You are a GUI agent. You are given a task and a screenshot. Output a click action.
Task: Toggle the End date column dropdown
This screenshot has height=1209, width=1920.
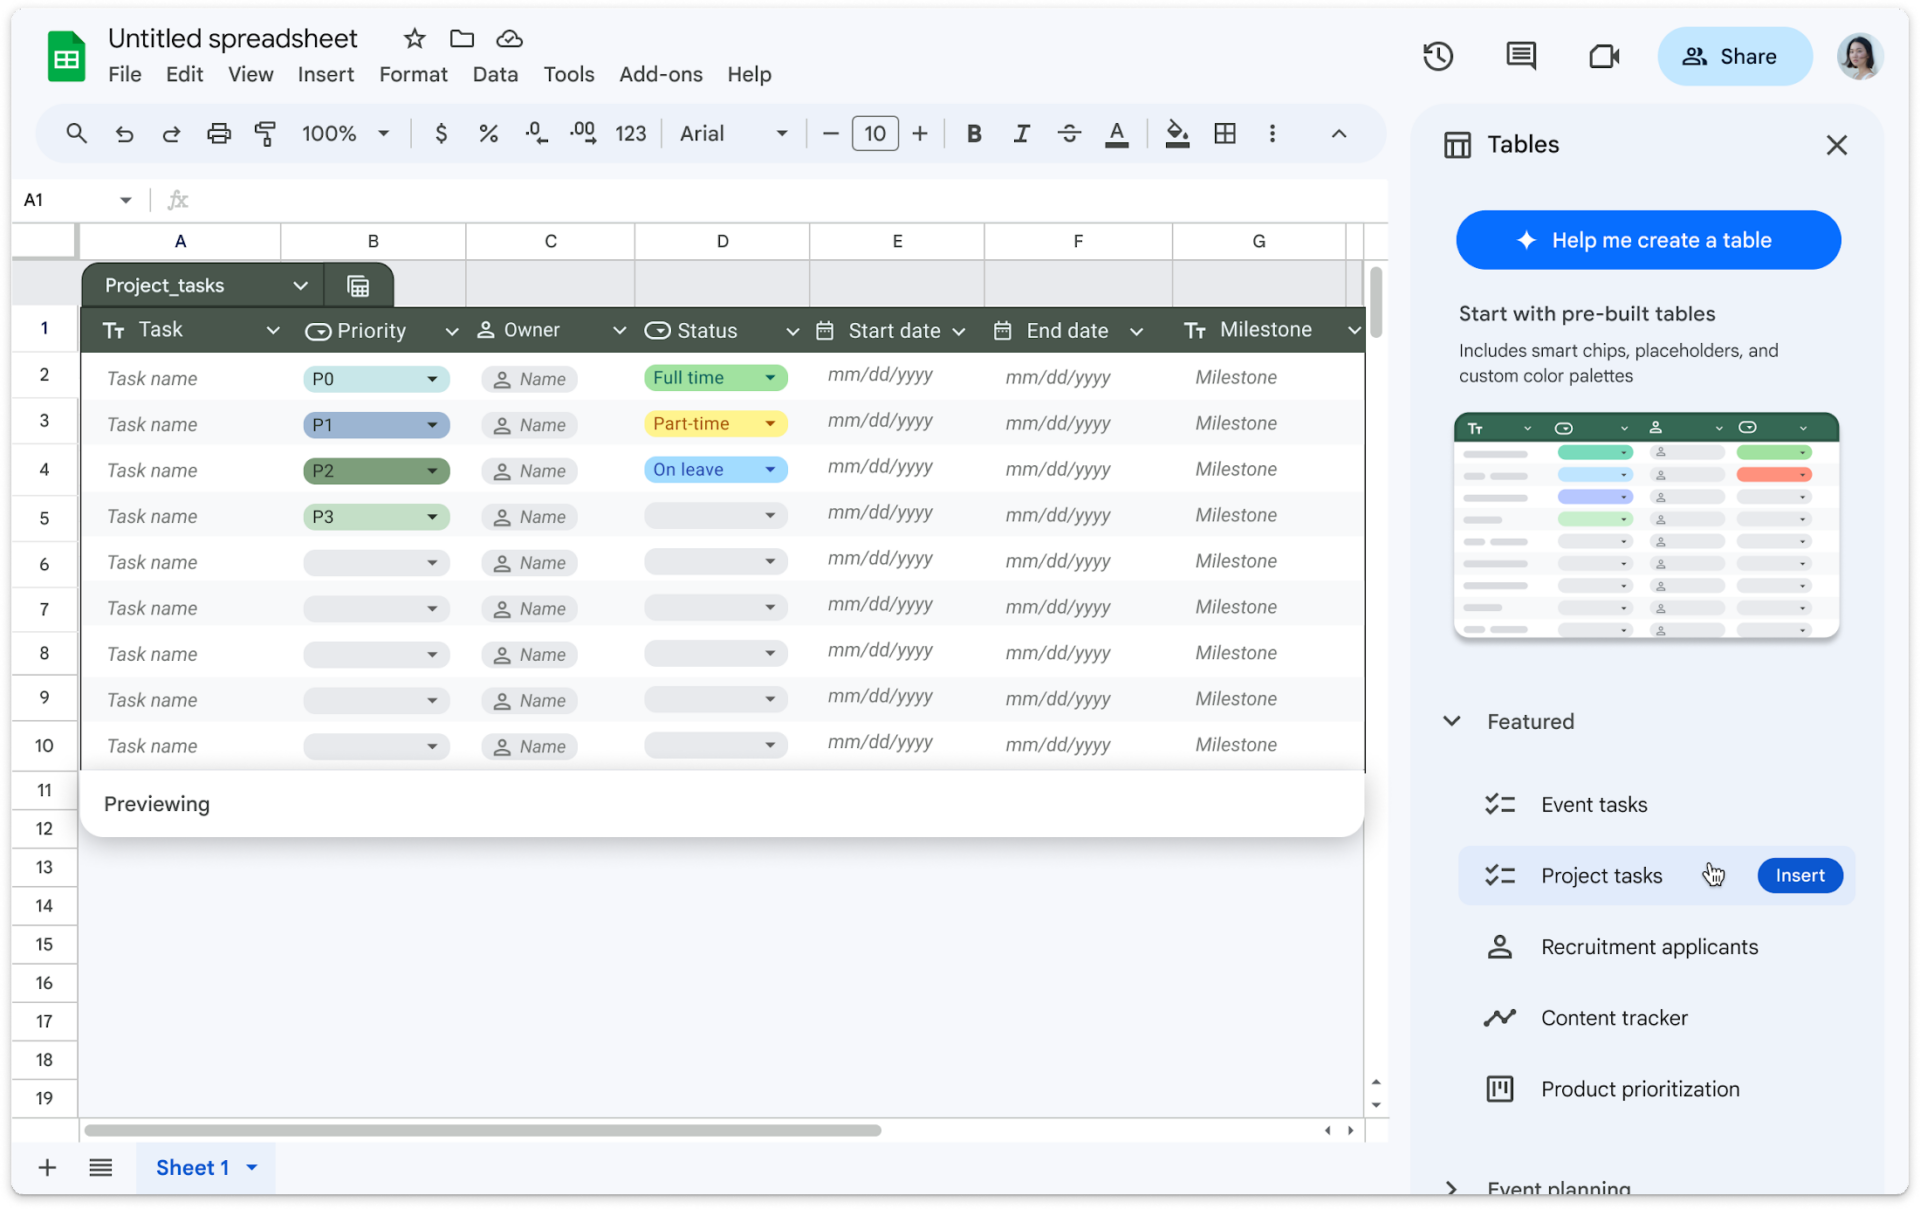coord(1136,330)
